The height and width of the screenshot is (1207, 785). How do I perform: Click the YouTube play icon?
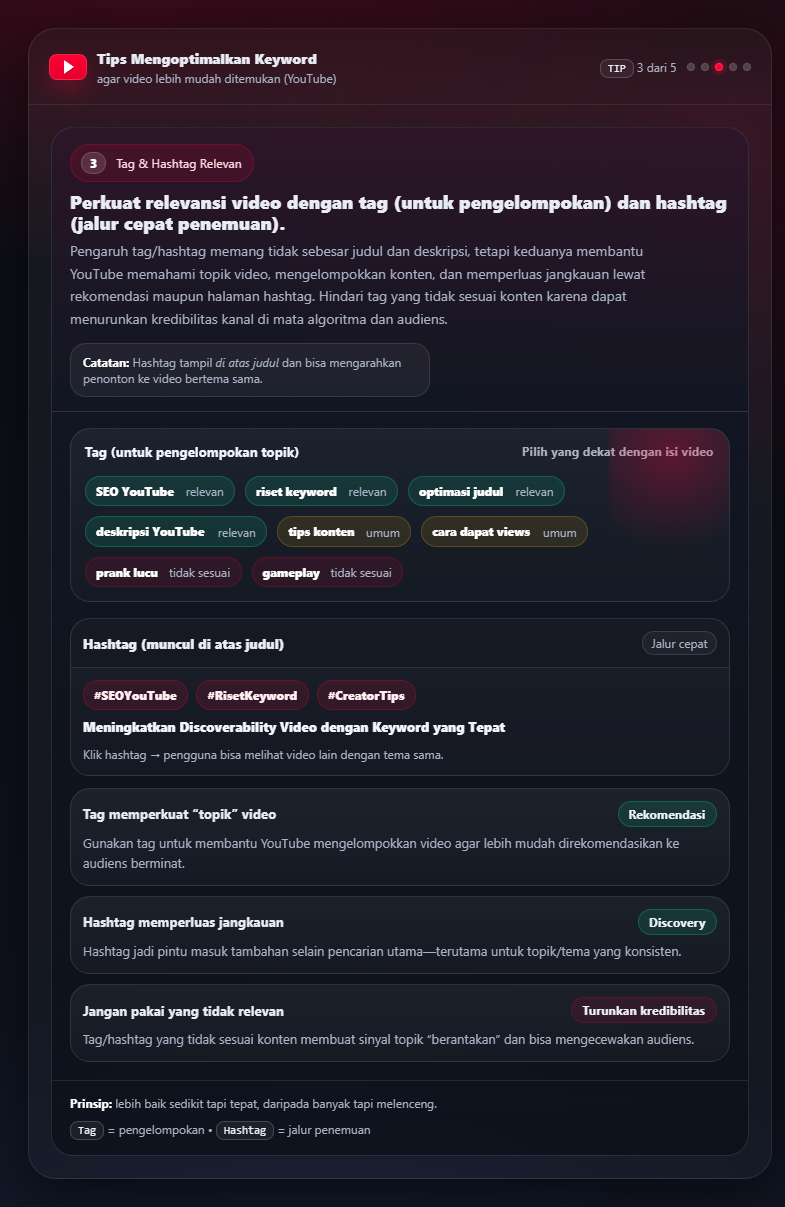coord(67,67)
